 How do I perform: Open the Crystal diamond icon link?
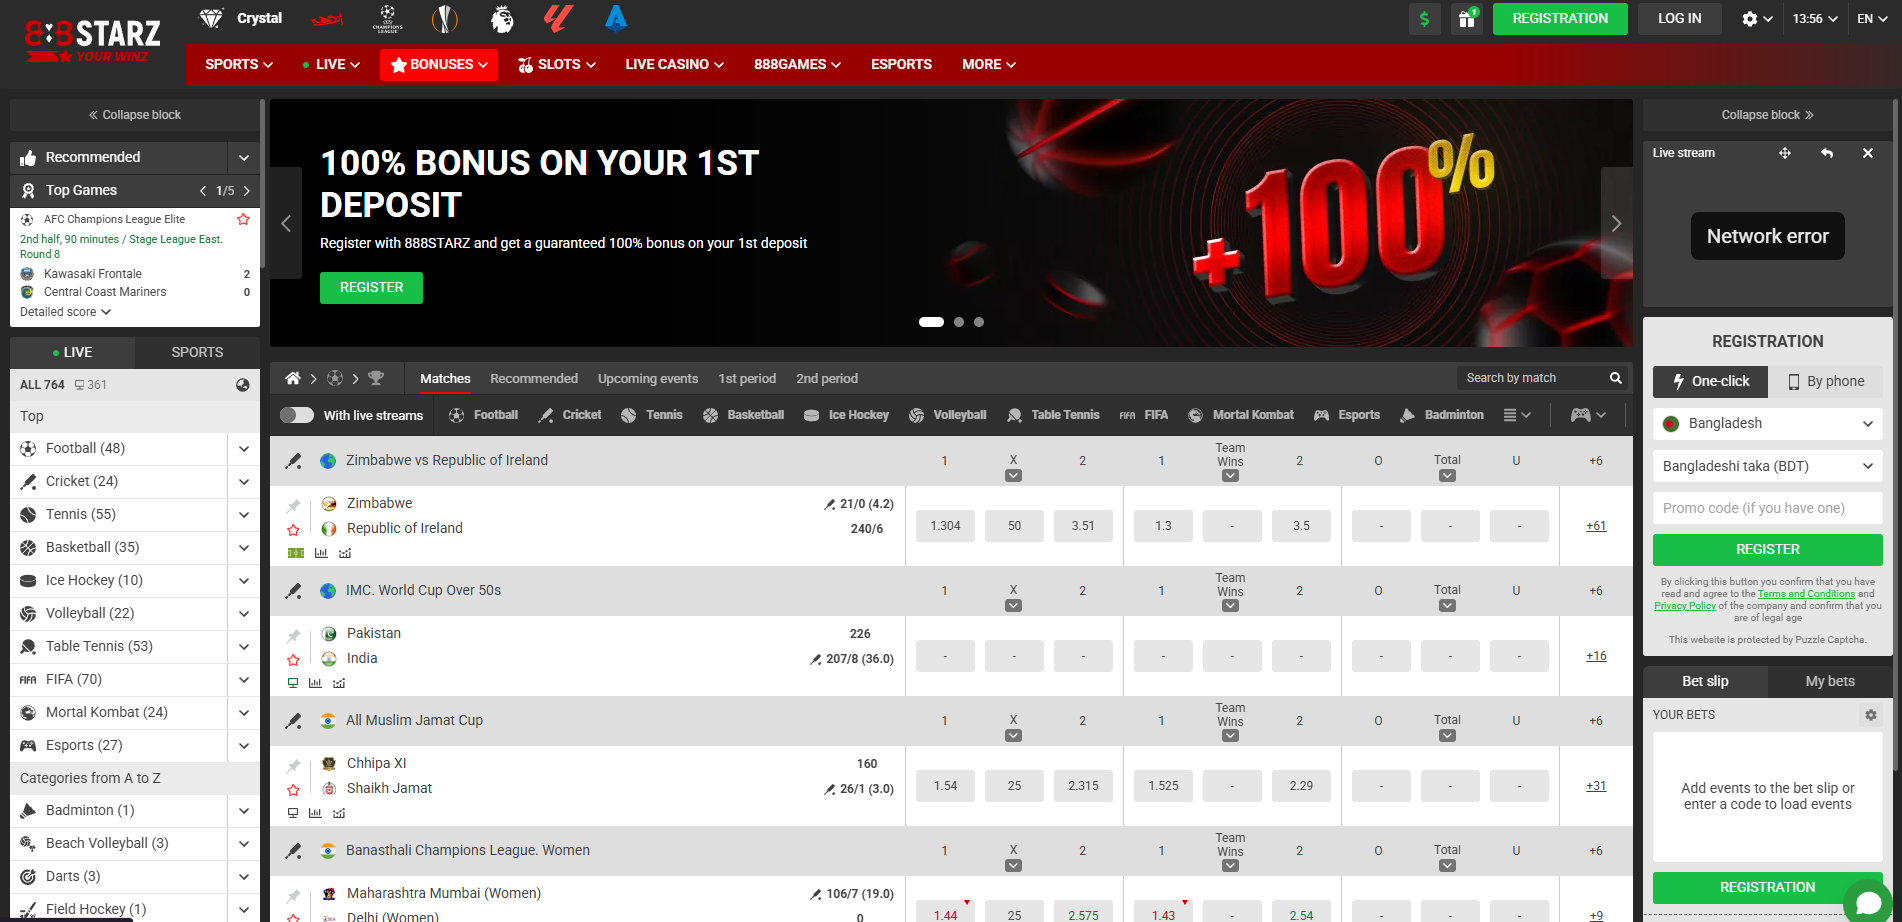tap(240, 18)
